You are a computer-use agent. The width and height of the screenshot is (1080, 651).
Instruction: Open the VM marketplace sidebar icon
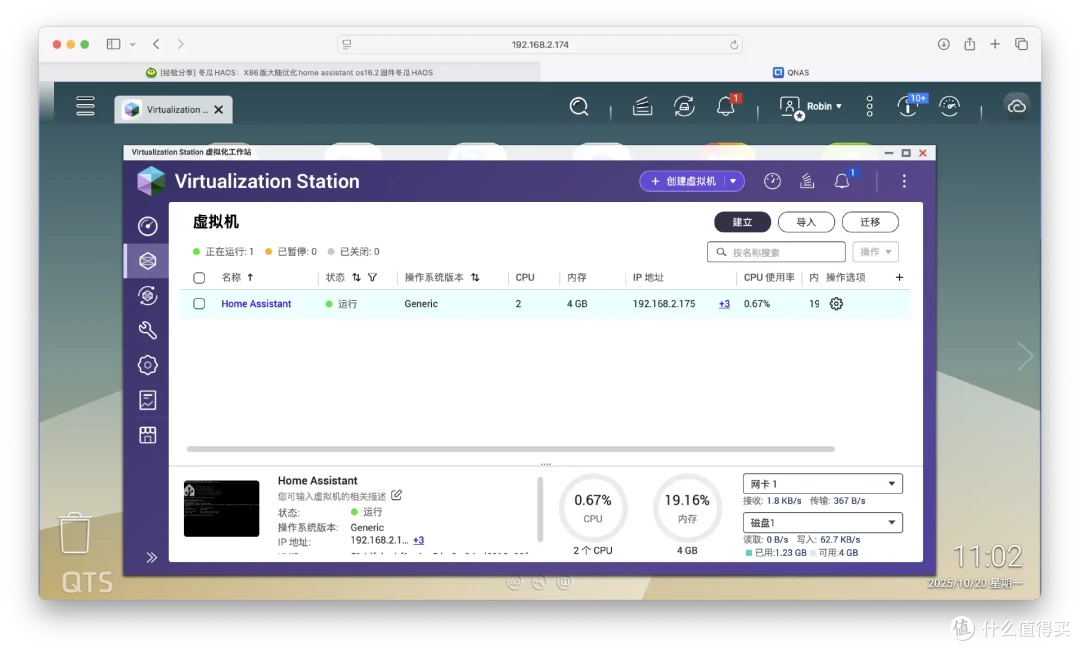pyautogui.click(x=147, y=435)
